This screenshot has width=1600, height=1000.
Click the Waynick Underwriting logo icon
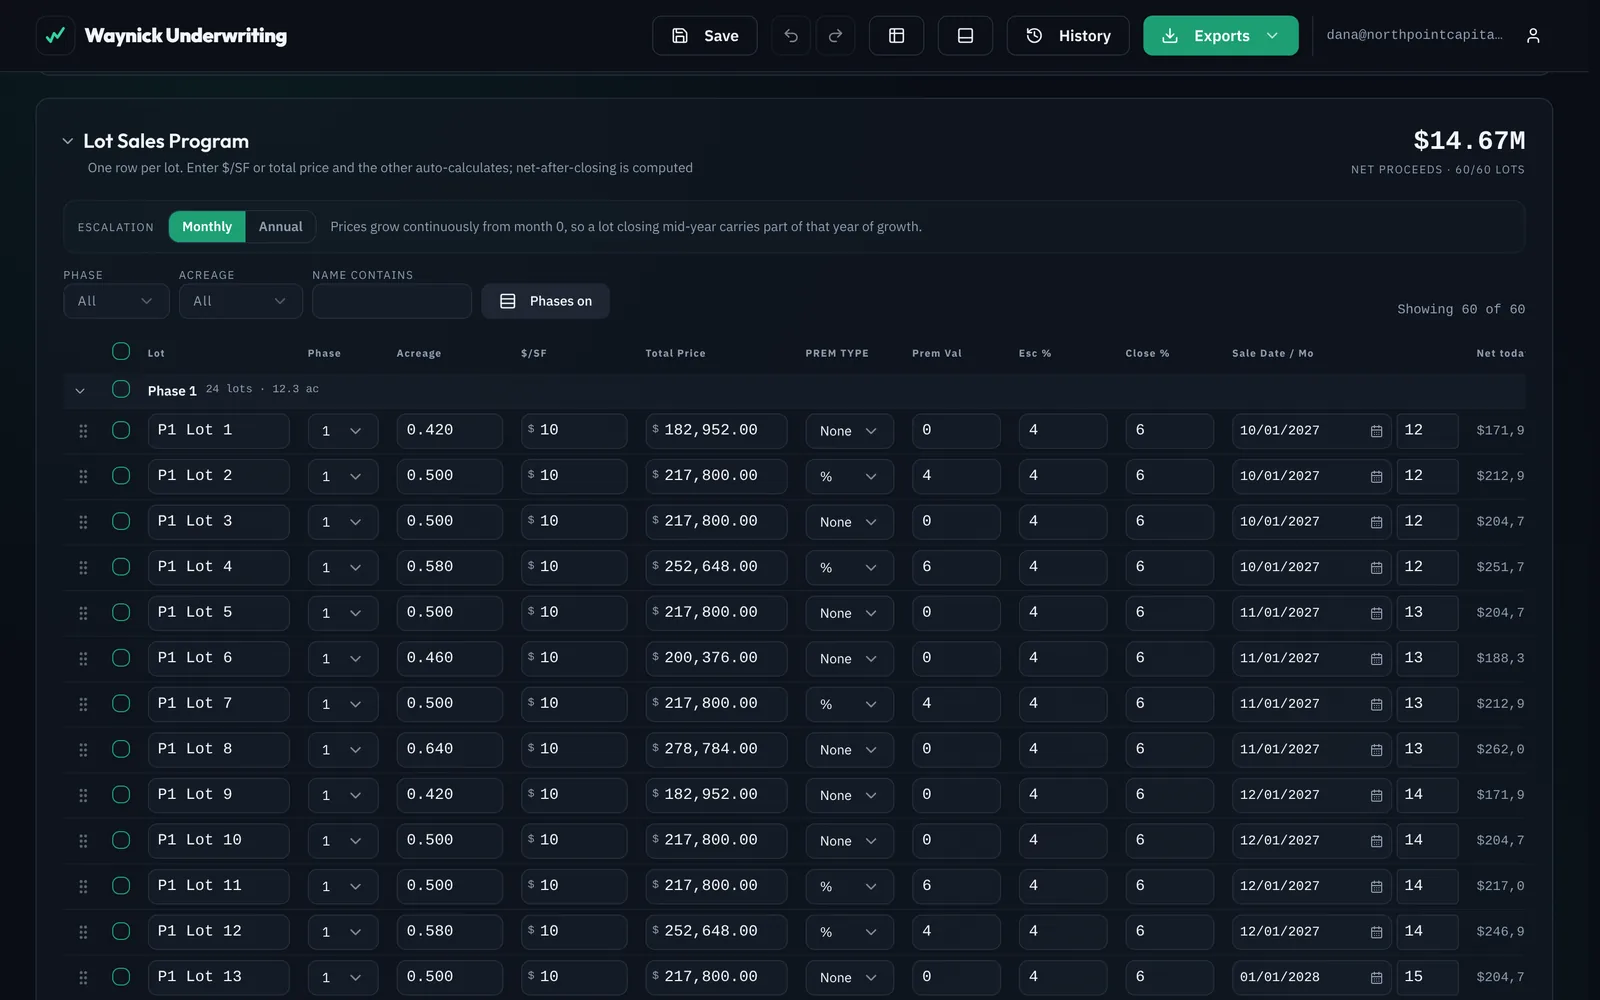pos(55,36)
